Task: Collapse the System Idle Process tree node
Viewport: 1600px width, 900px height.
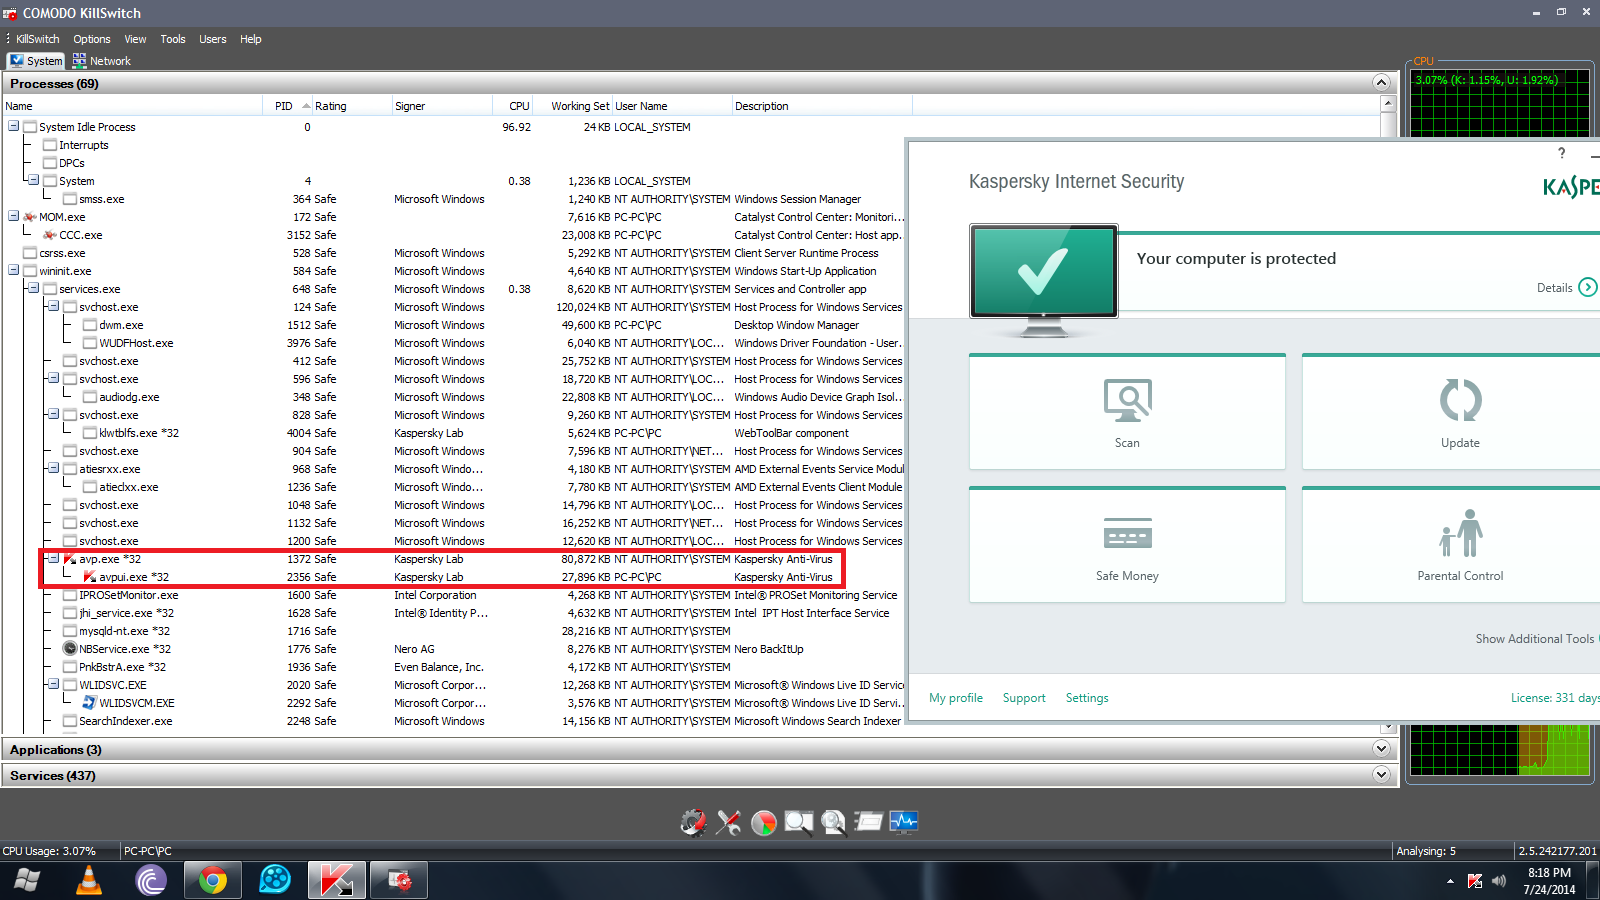Action: tap(14, 127)
